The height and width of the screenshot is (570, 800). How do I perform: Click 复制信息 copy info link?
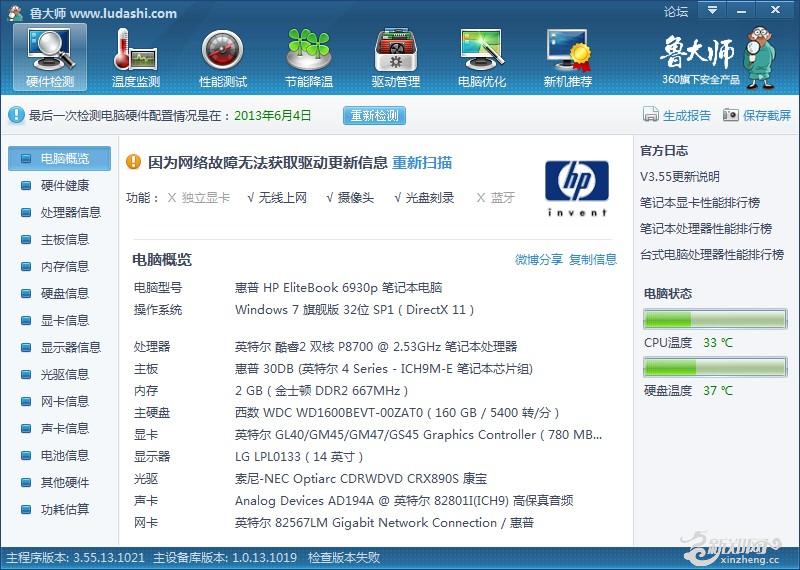click(x=593, y=259)
